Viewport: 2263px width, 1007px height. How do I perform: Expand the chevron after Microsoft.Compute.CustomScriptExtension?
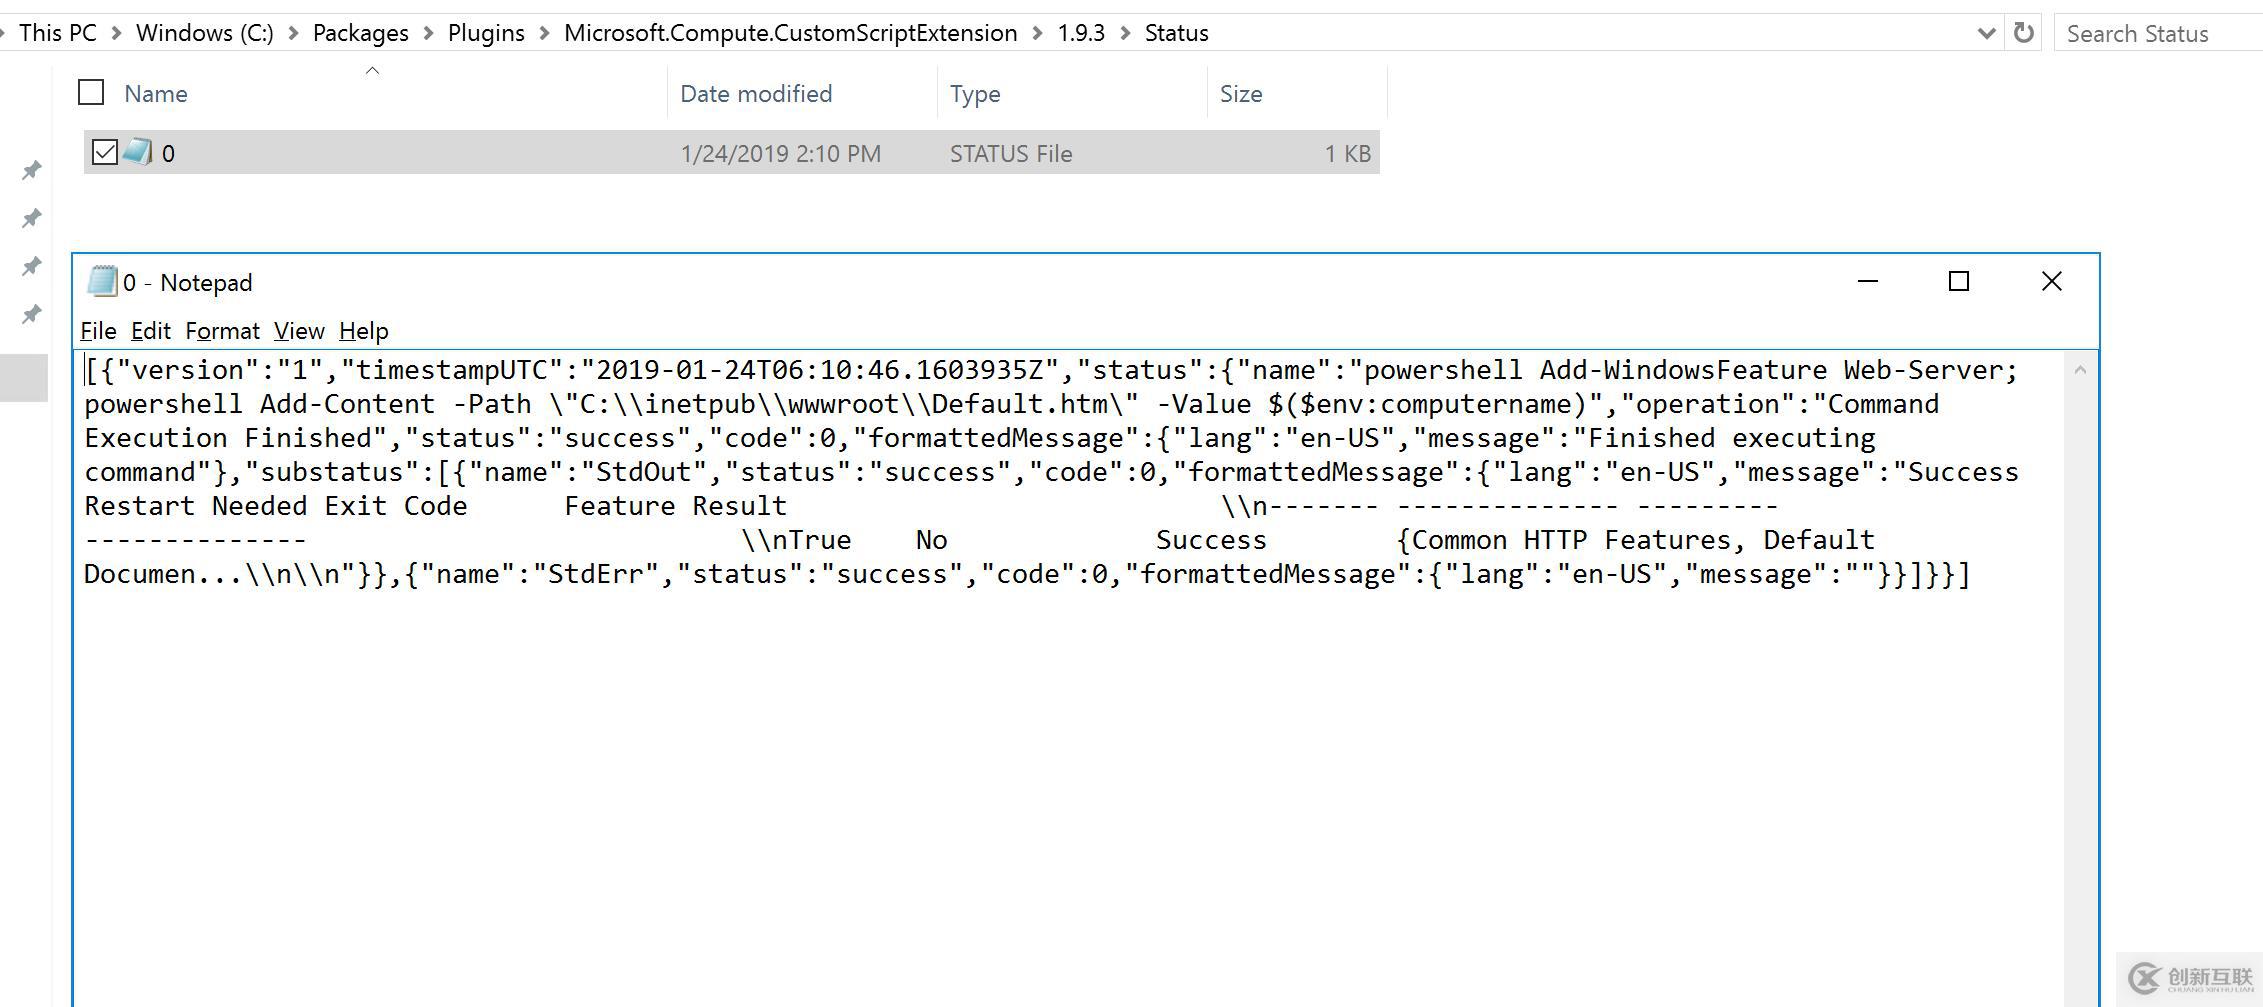tap(1038, 33)
